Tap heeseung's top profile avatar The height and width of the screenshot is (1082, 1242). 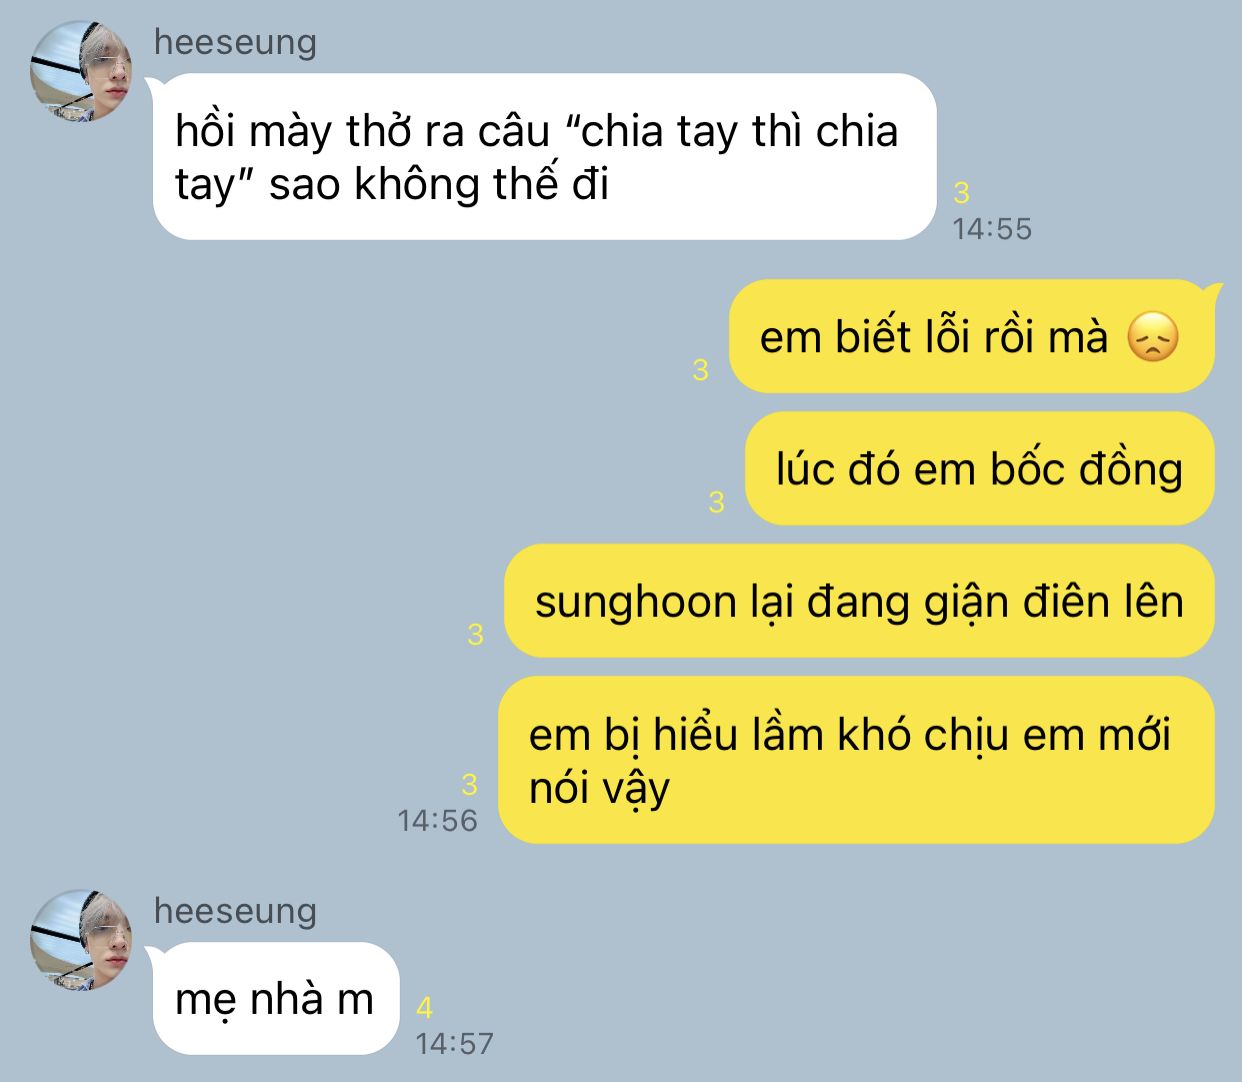pyautogui.click(x=81, y=71)
